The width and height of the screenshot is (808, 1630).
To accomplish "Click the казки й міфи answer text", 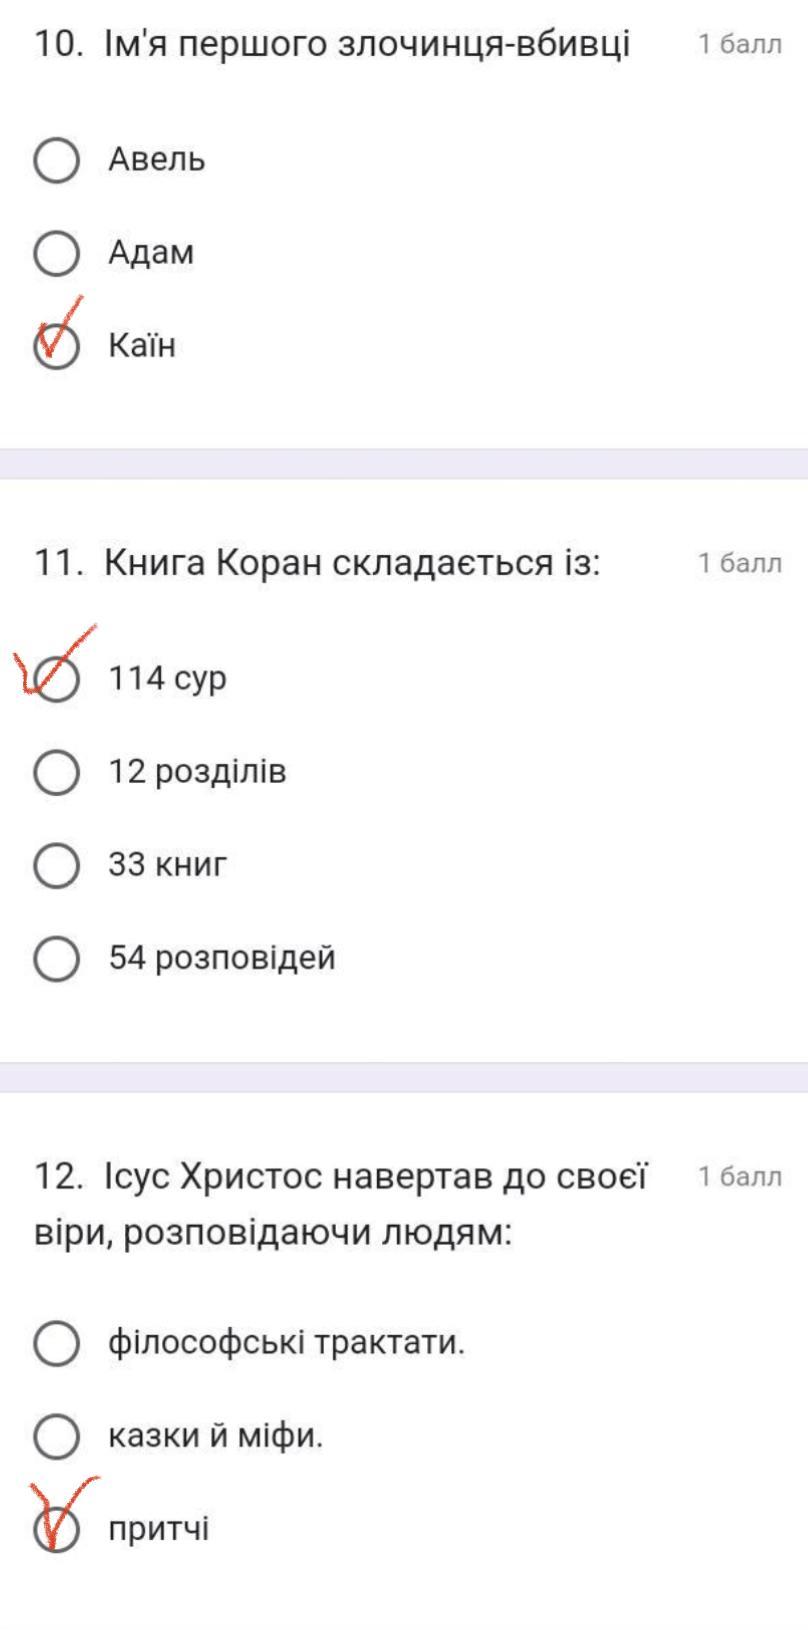I will coord(216,1436).
